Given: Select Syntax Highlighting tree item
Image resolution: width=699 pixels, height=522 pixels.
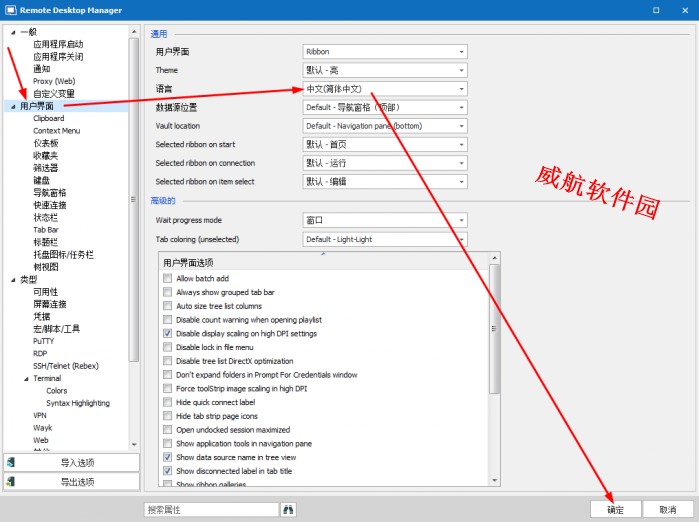Looking at the screenshot, I should [x=78, y=403].
